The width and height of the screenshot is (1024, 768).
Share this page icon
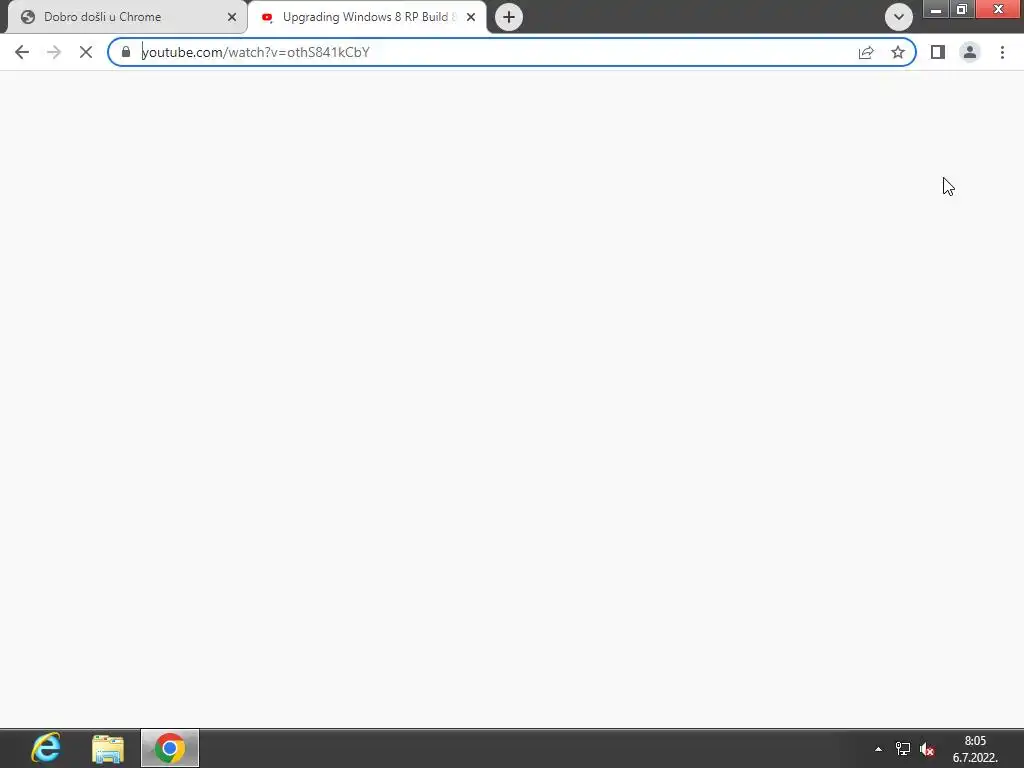click(866, 52)
